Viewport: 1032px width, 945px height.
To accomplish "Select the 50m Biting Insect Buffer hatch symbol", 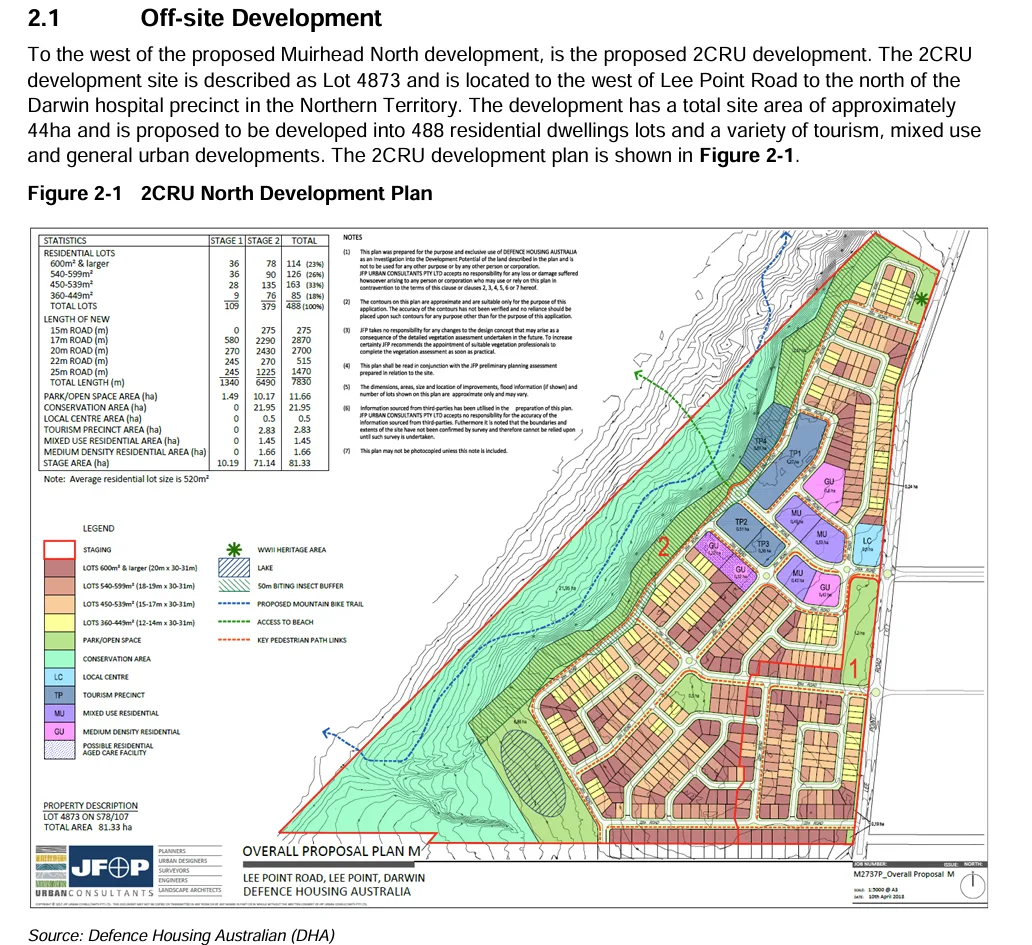I will pyautogui.click(x=234, y=586).
